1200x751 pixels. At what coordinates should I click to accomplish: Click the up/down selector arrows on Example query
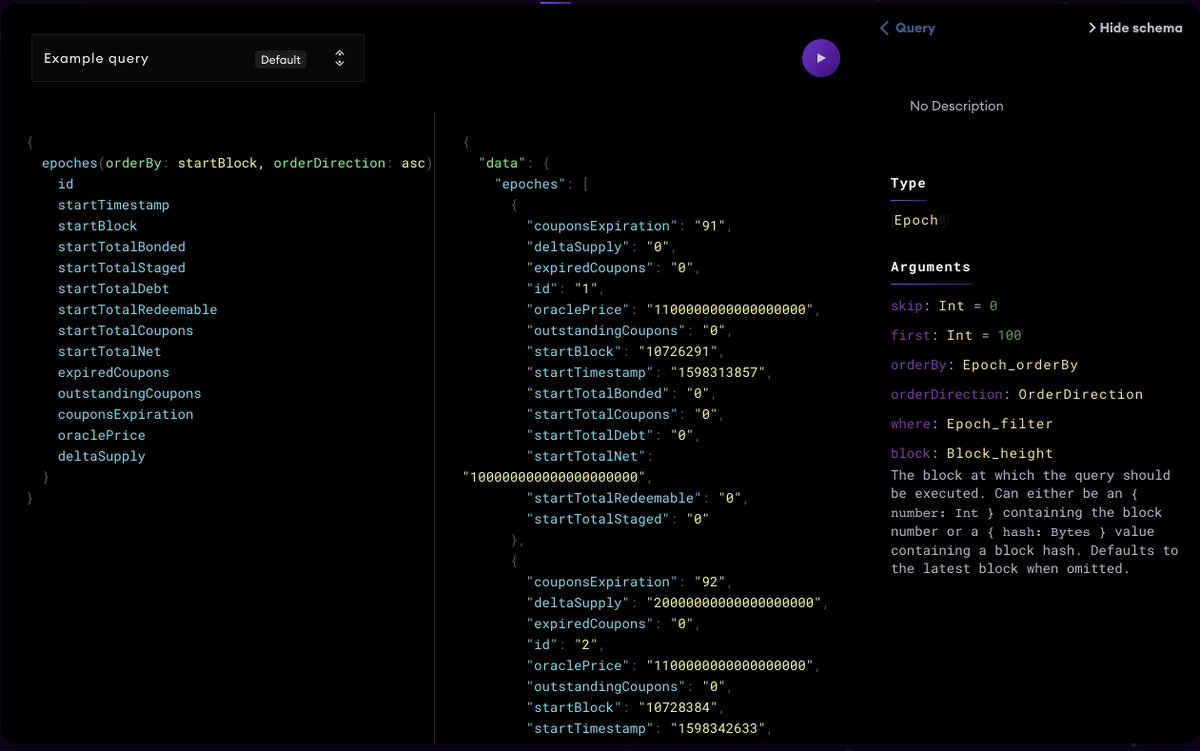pos(339,58)
